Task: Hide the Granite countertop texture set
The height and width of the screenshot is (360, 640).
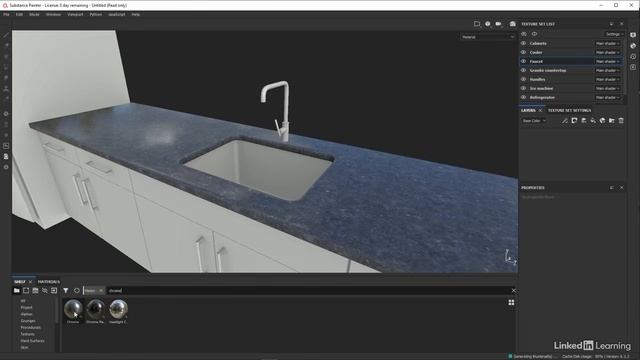Action: 523,70
